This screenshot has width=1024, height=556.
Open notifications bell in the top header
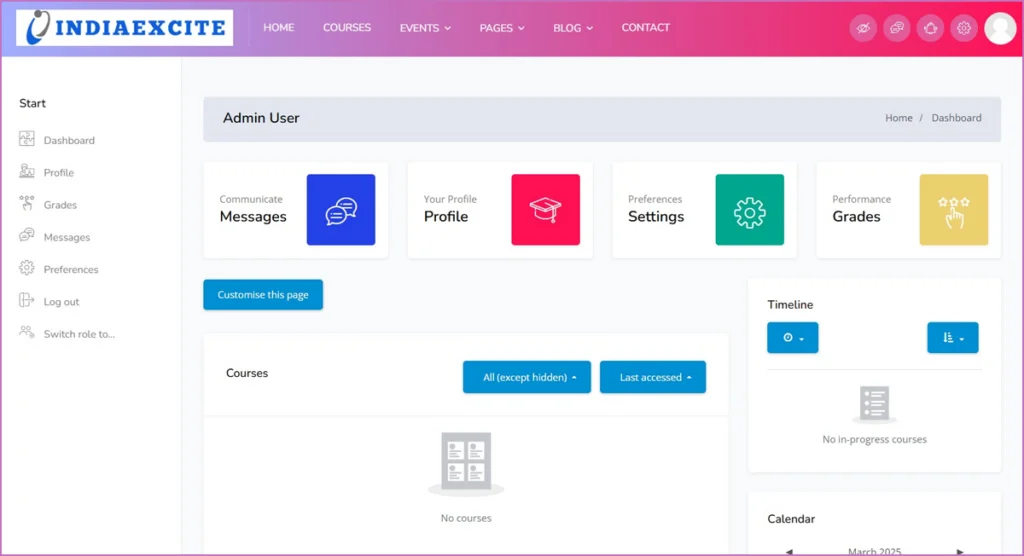click(x=930, y=28)
